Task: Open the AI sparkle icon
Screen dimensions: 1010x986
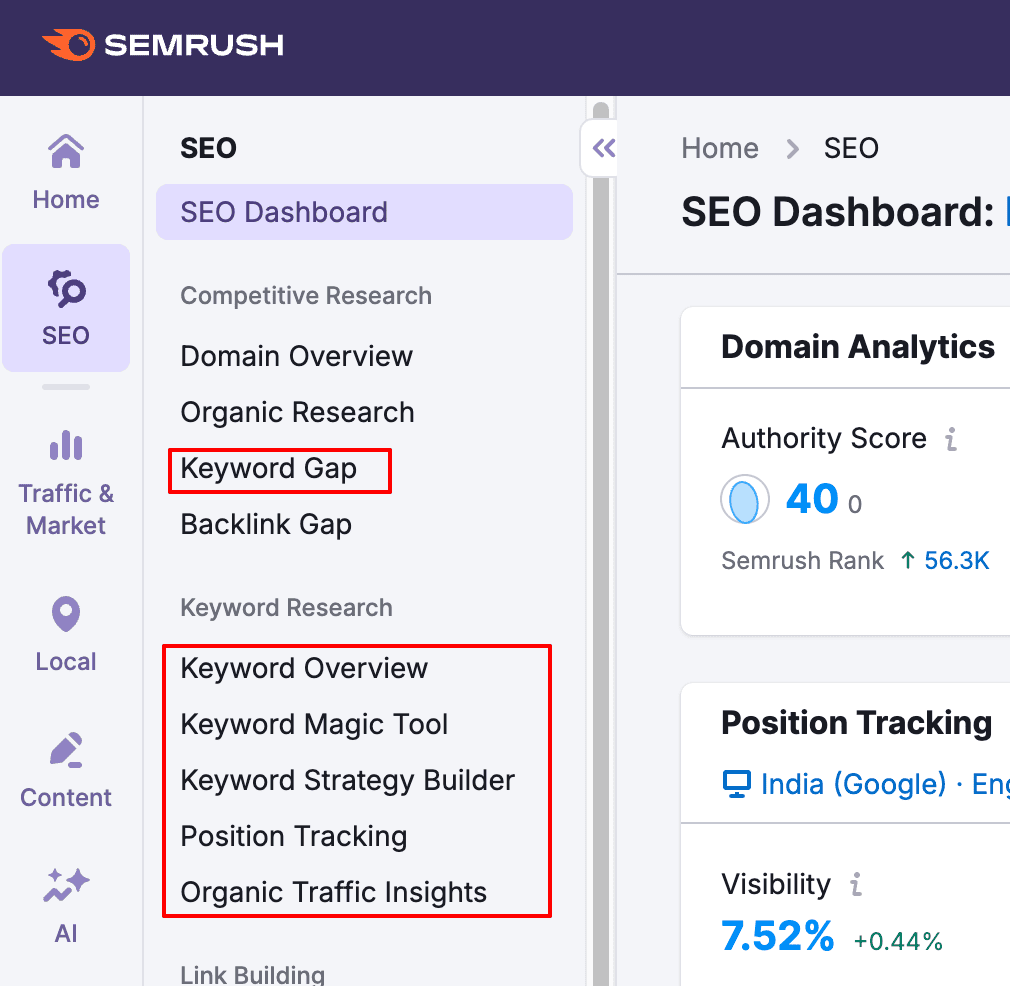Action: (x=66, y=885)
